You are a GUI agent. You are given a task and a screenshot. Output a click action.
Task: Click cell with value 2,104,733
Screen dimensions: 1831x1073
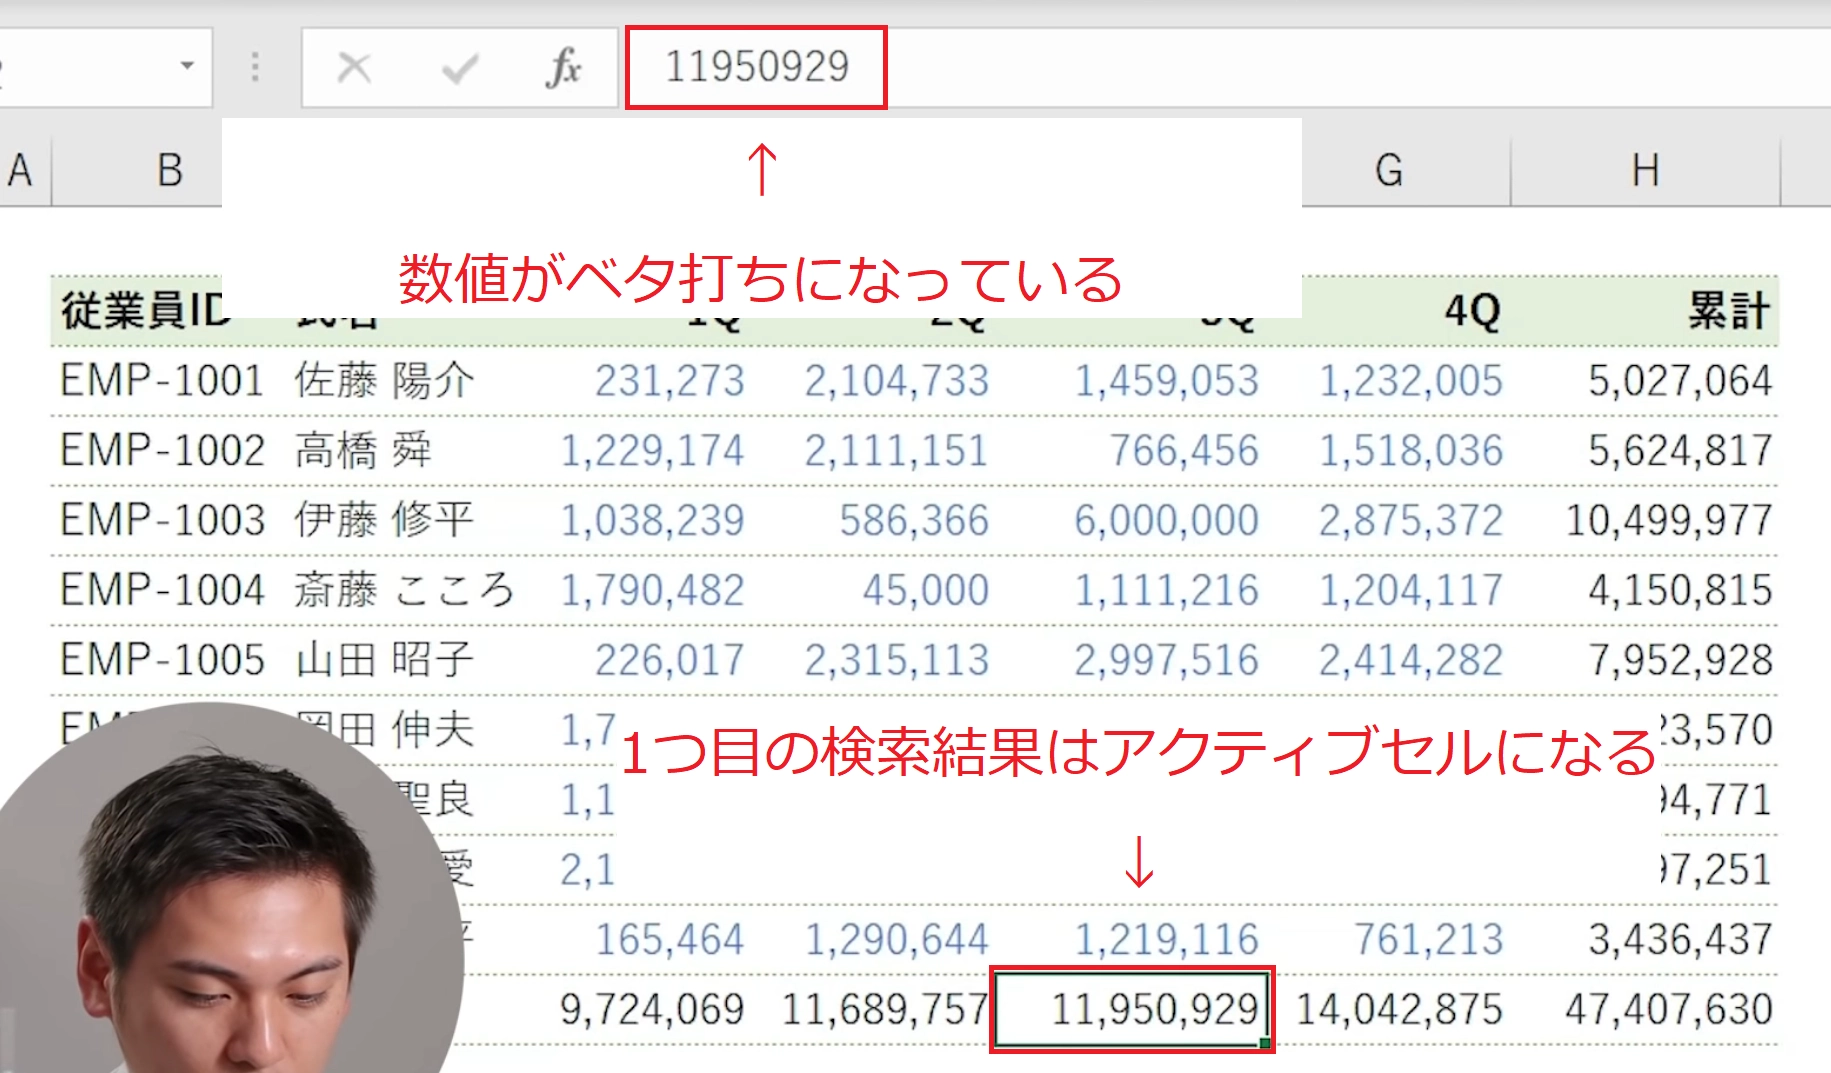click(x=897, y=381)
